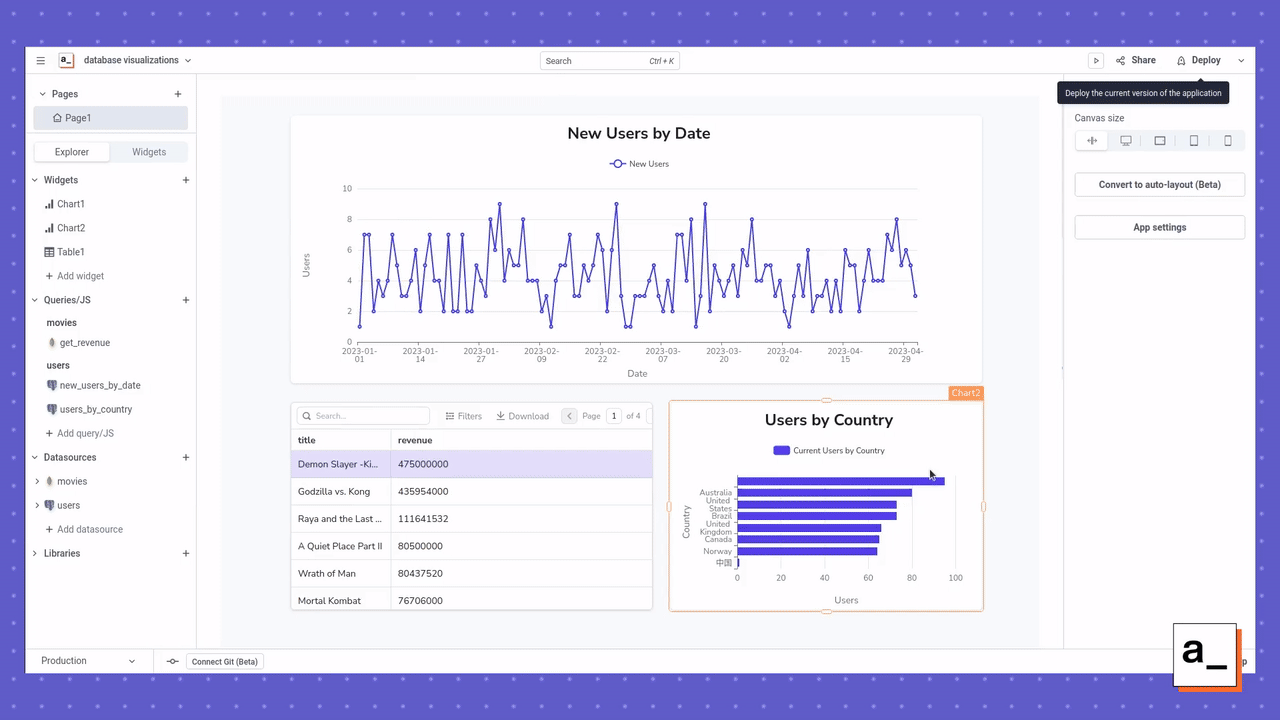Select the Chart1 widget in the sidebar
The image size is (1280, 720).
click(x=71, y=204)
